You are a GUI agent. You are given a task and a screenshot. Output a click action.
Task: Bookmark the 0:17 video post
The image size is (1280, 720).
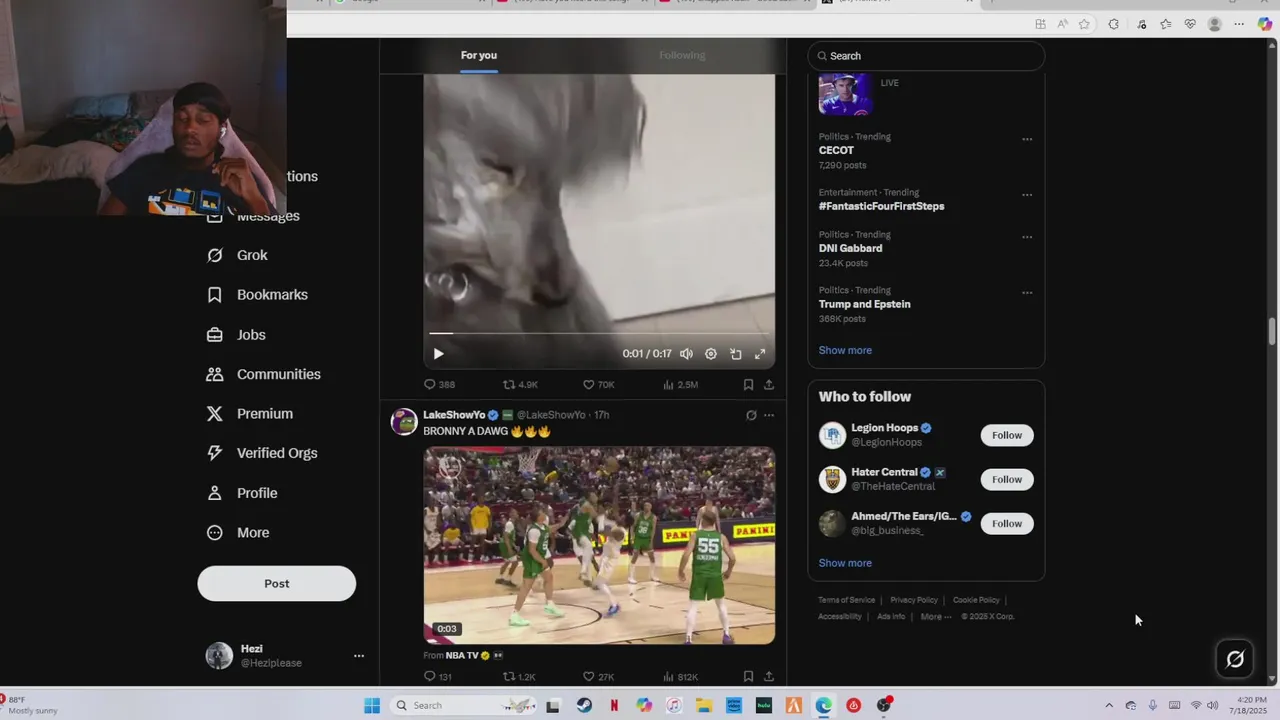tap(748, 384)
